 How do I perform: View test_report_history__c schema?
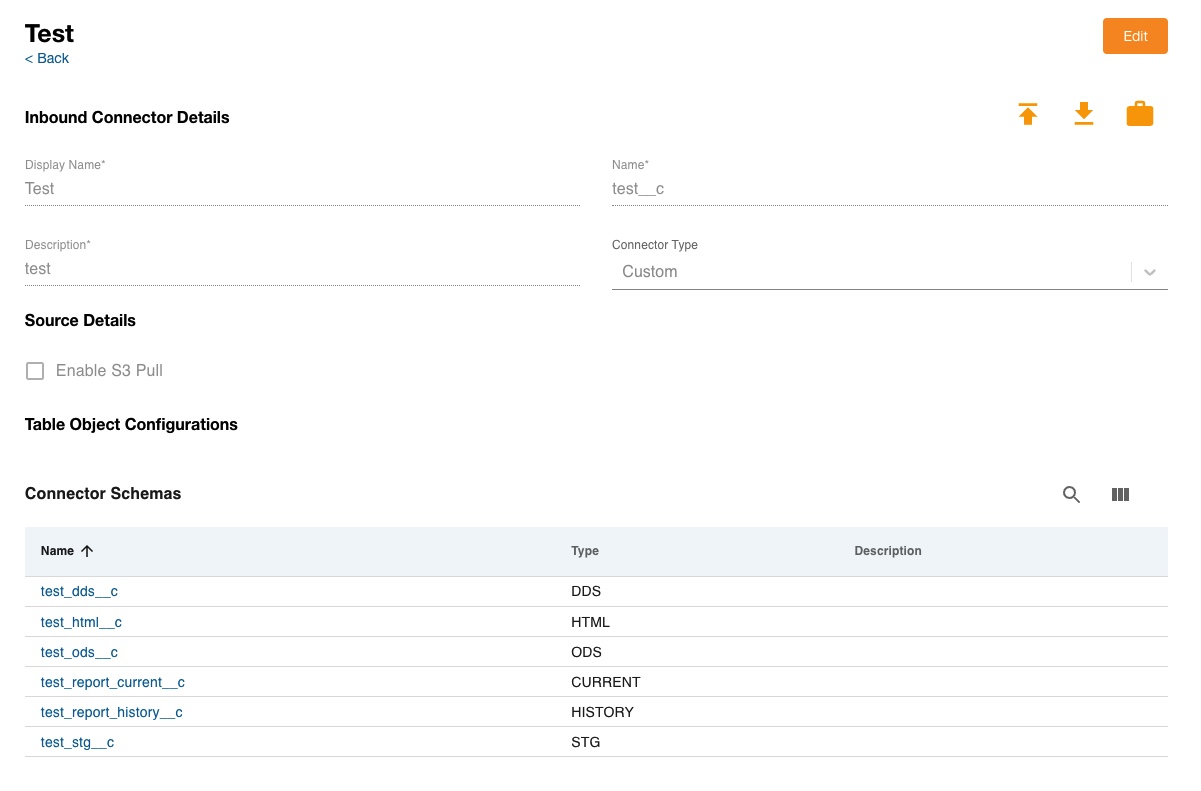click(x=111, y=712)
